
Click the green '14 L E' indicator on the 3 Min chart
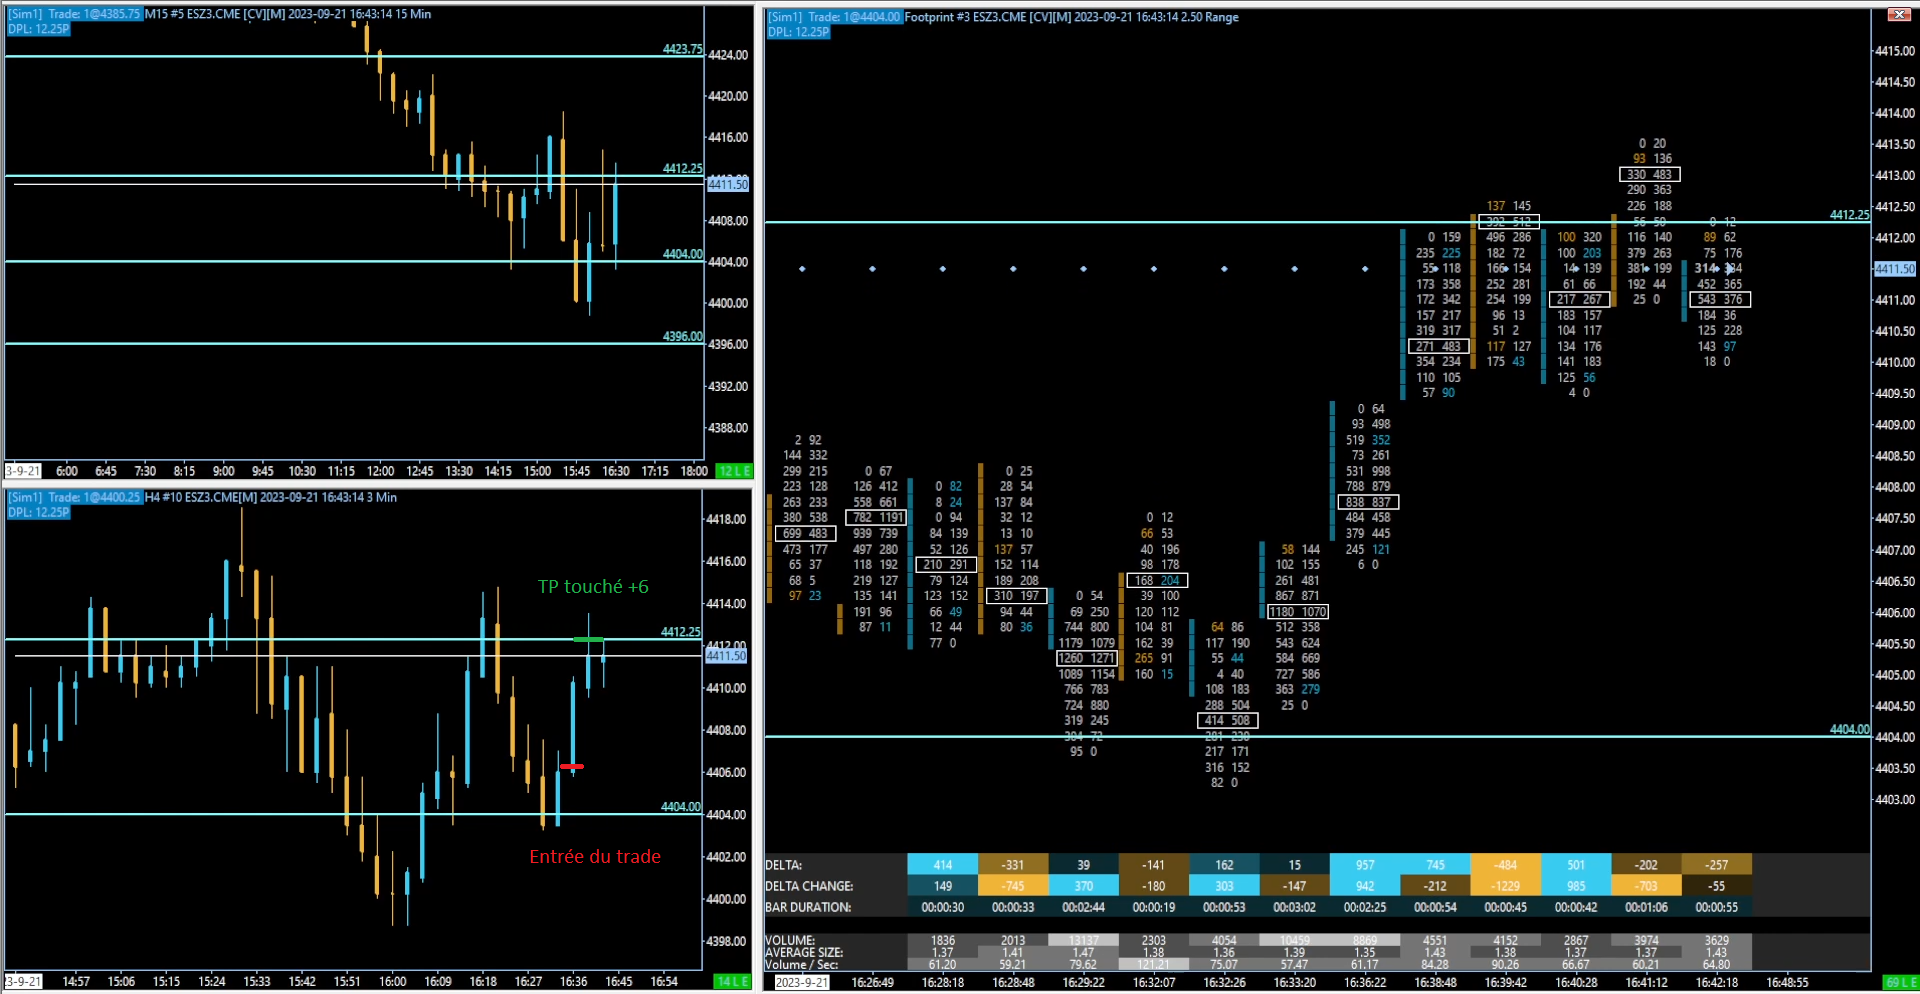(733, 981)
